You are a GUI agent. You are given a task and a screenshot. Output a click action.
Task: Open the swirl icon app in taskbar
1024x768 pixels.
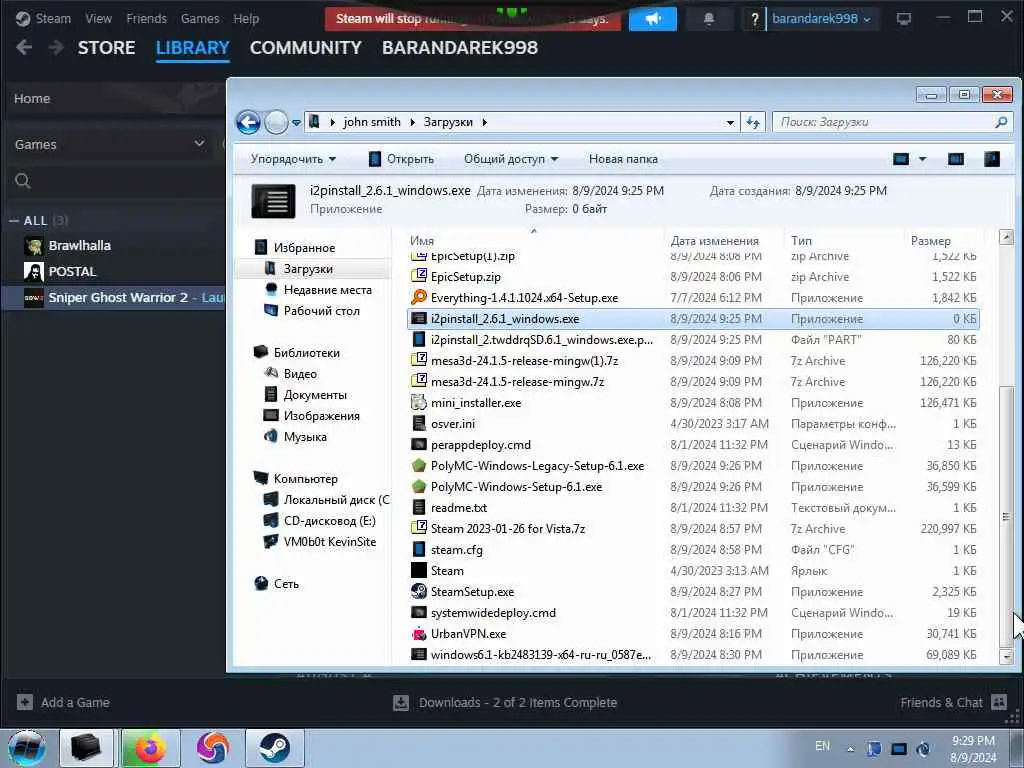pyautogui.click(x=212, y=748)
